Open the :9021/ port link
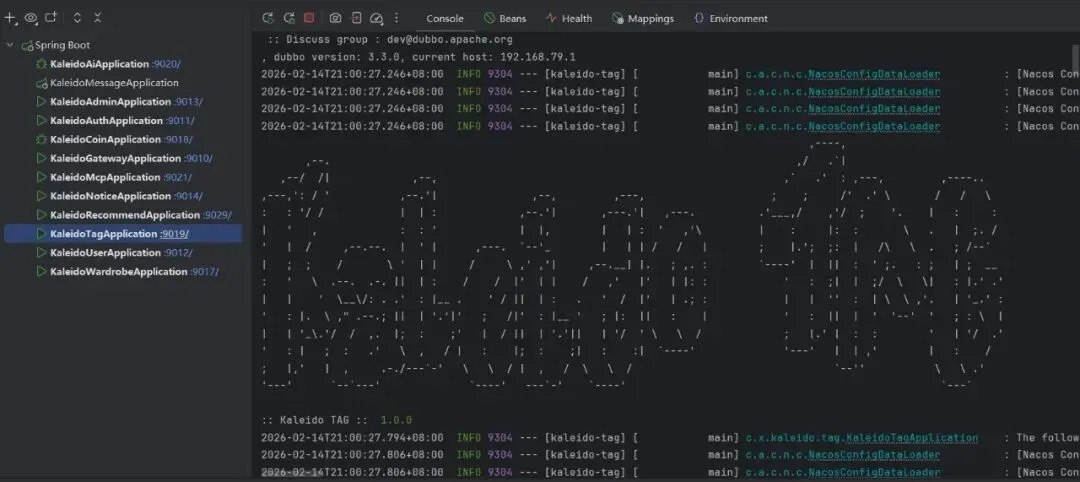The height and width of the screenshot is (482, 1080). (178, 177)
